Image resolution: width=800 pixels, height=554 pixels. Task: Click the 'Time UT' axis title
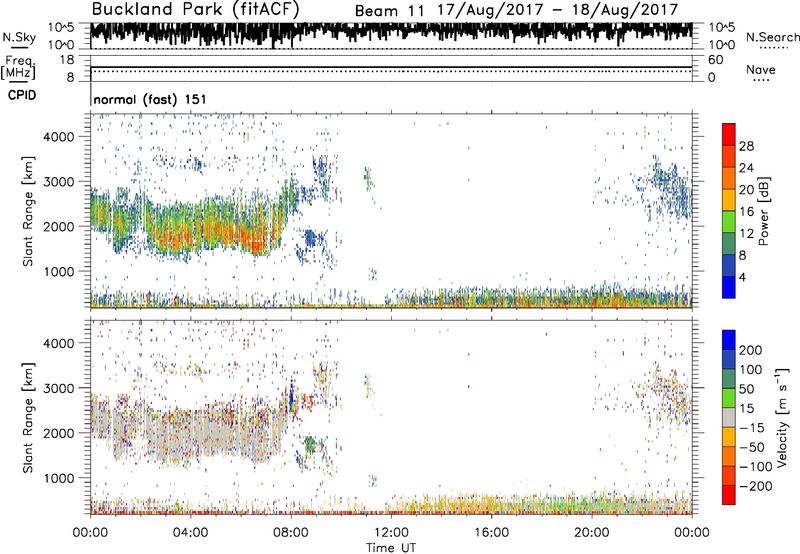[x=391, y=547]
